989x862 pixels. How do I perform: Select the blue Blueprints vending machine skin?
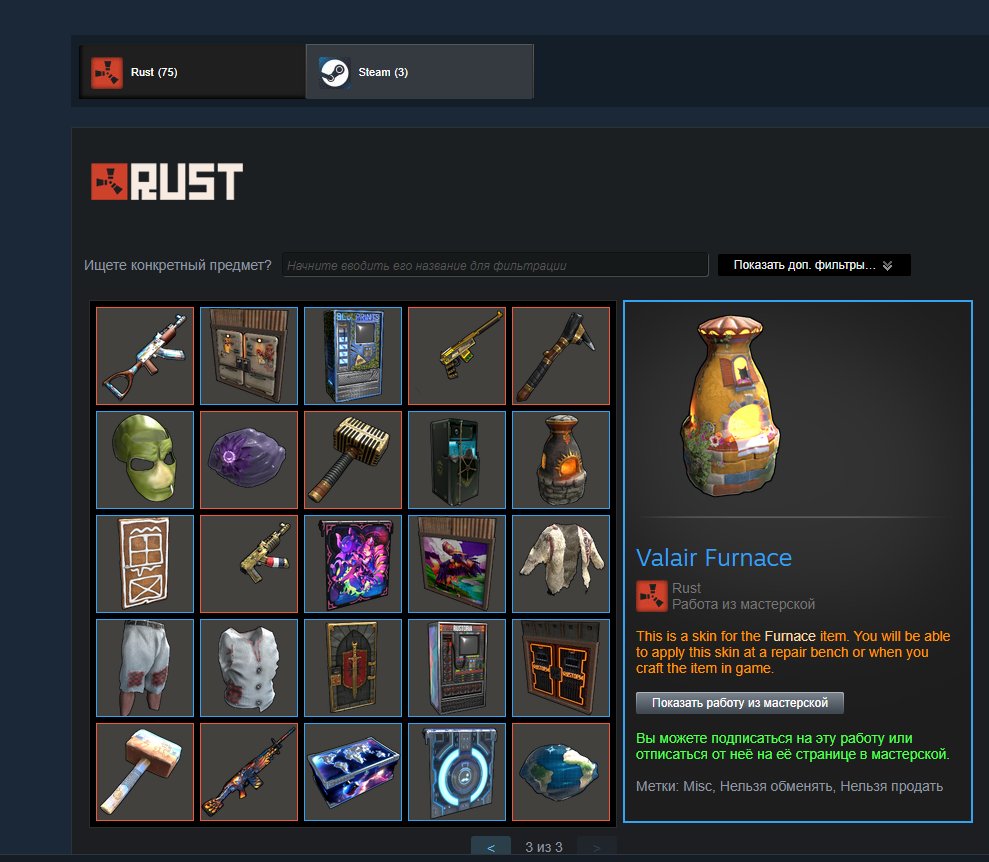point(353,356)
